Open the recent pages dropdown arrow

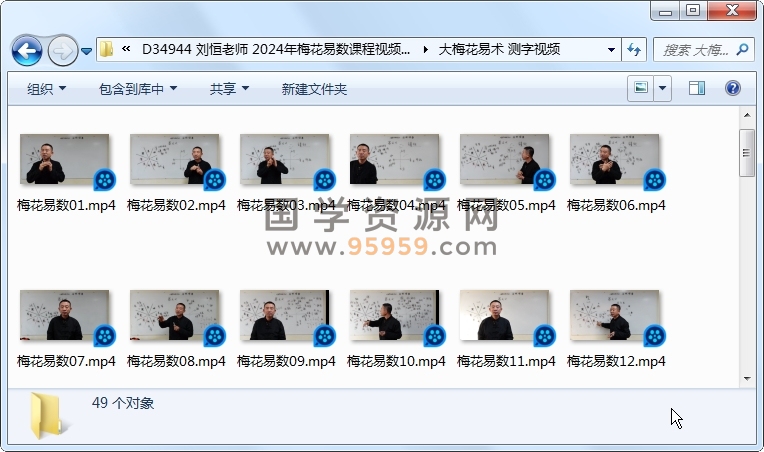(x=87, y=49)
